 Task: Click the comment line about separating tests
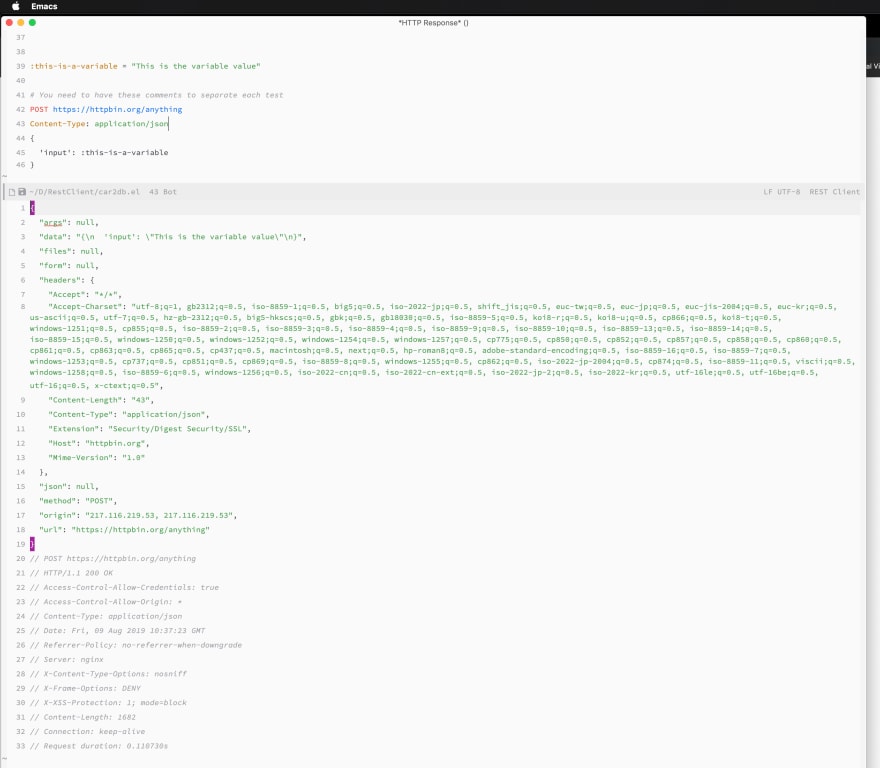pos(157,95)
